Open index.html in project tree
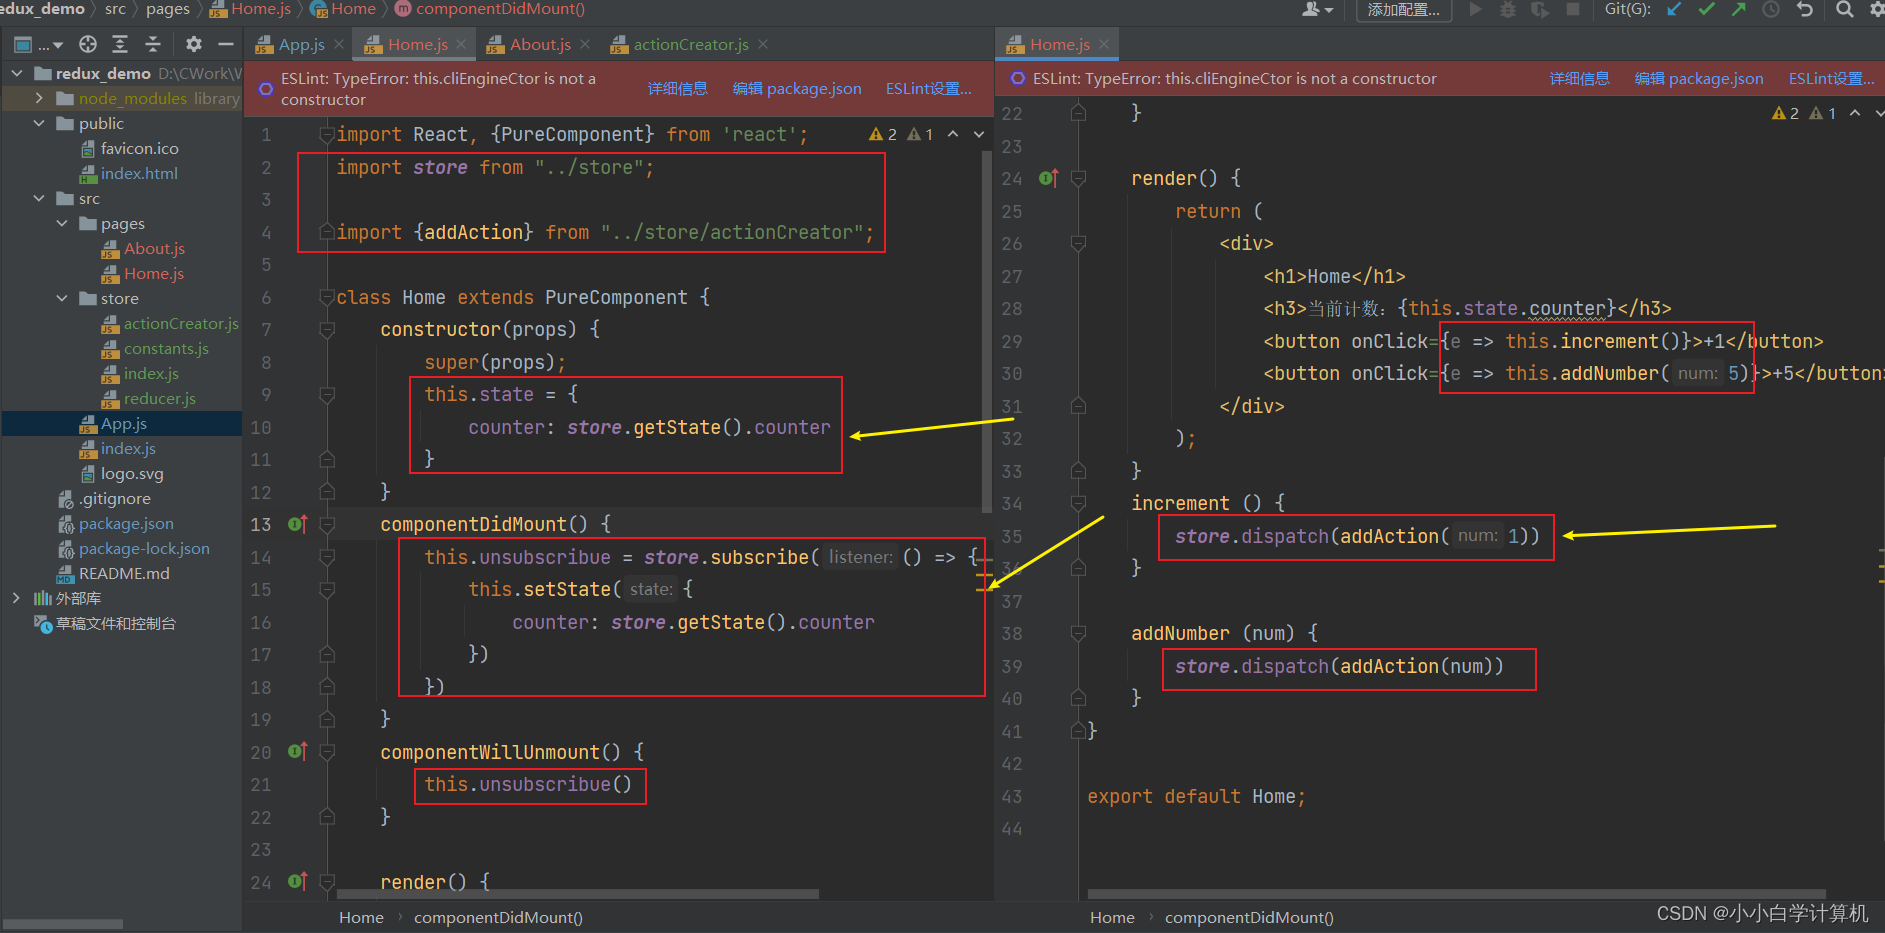 tap(128, 173)
